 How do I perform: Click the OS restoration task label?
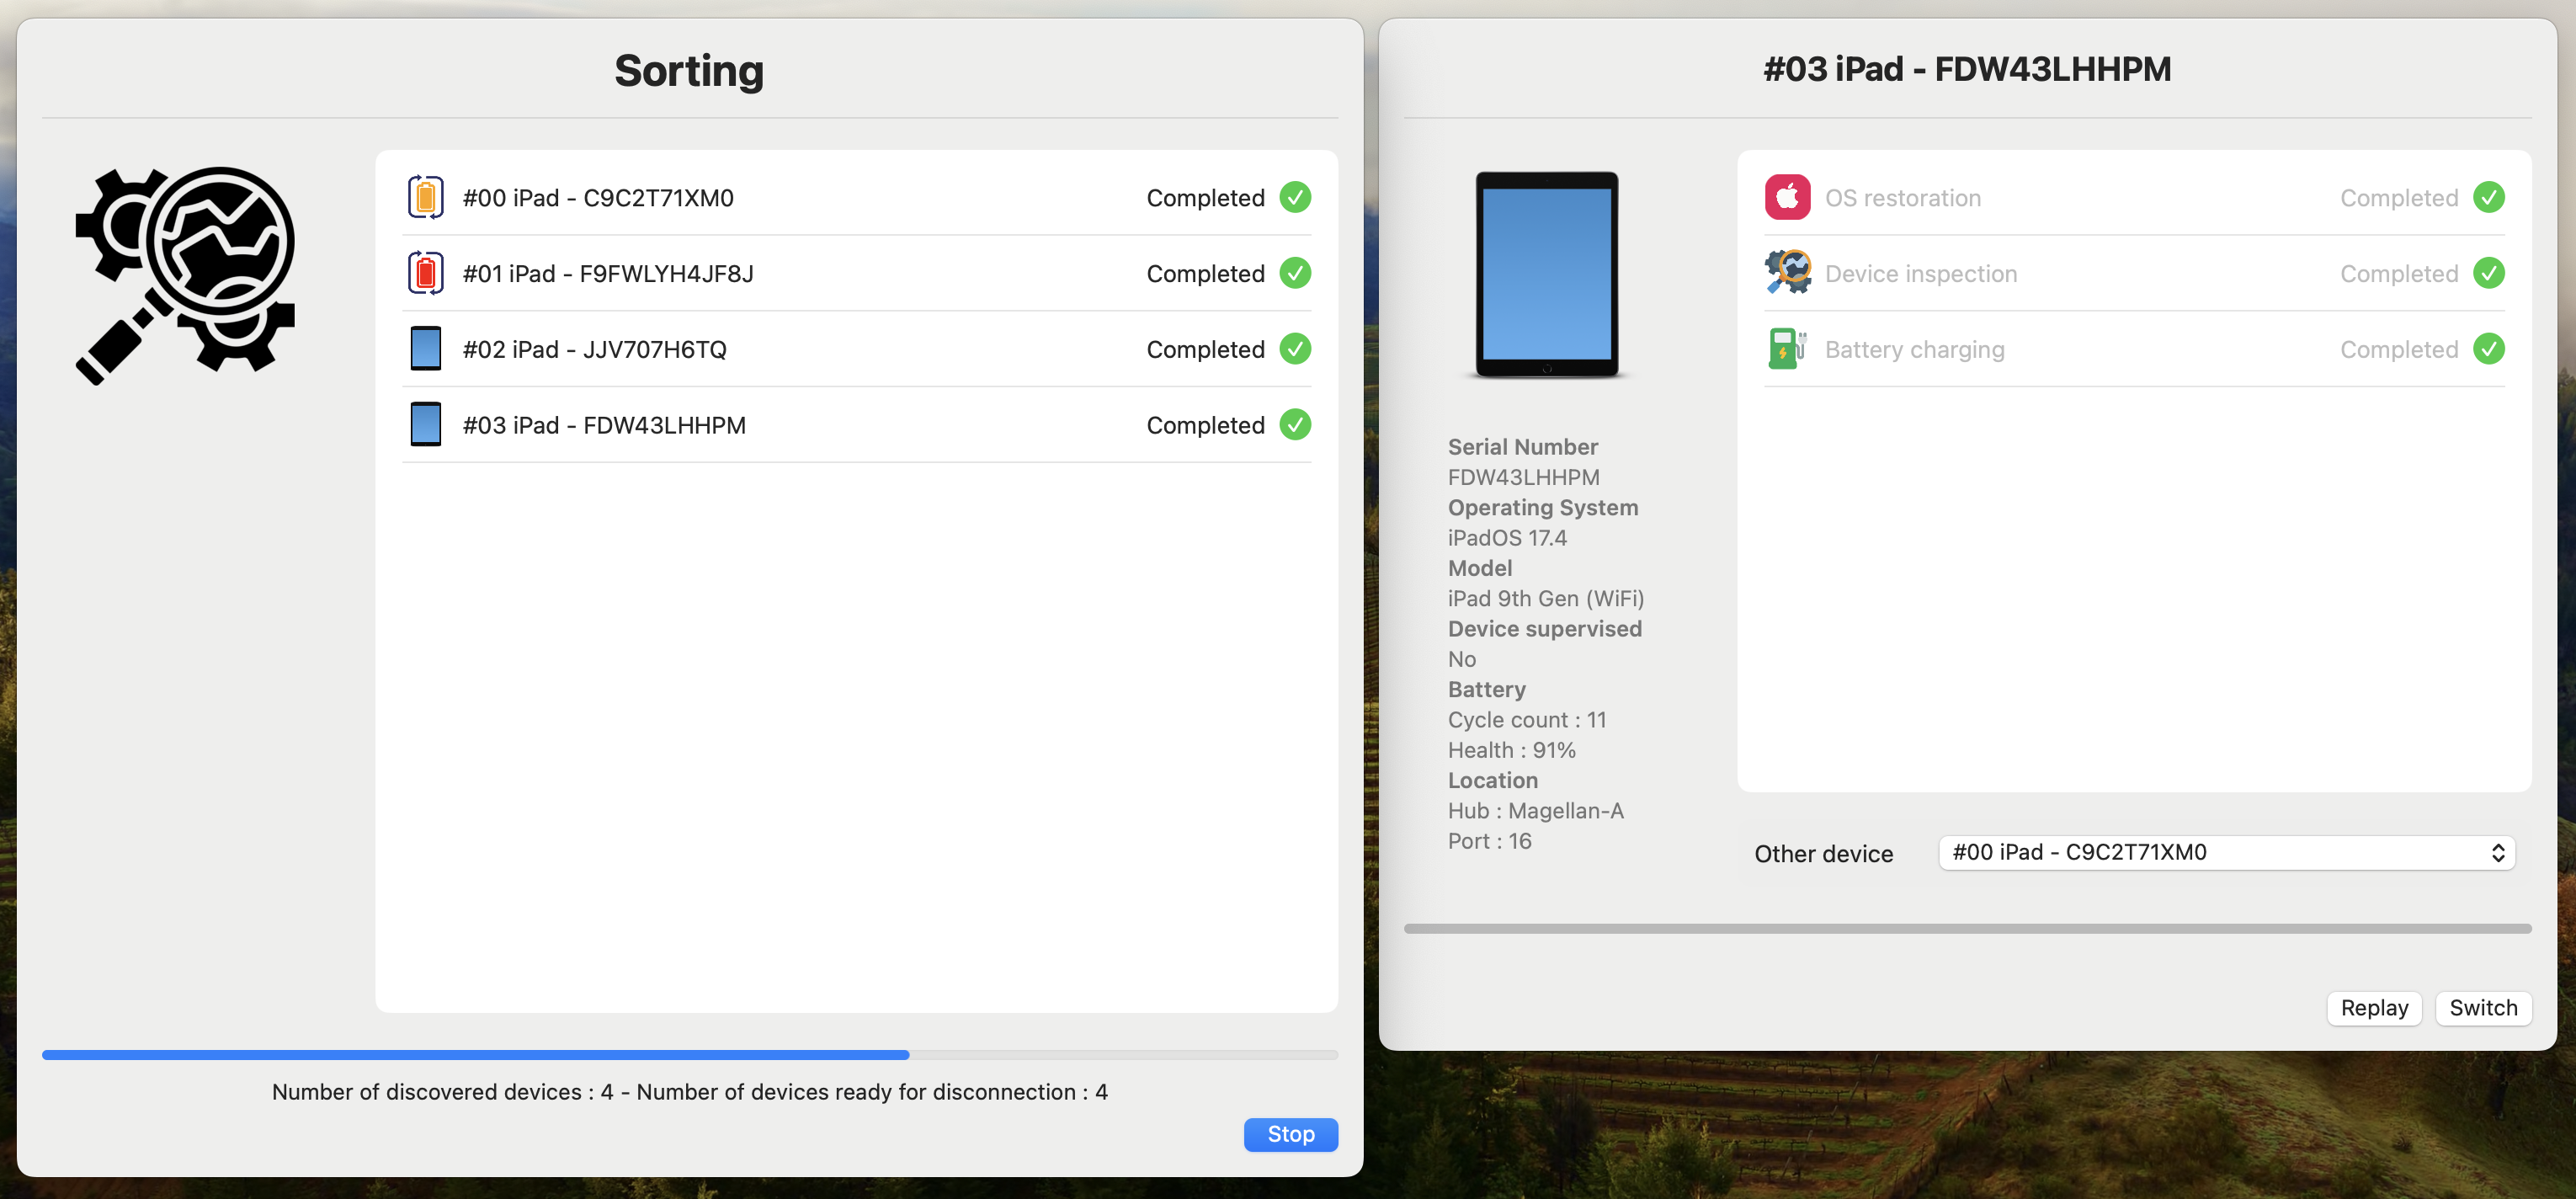pyautogui.click(x=1902, y=198)
